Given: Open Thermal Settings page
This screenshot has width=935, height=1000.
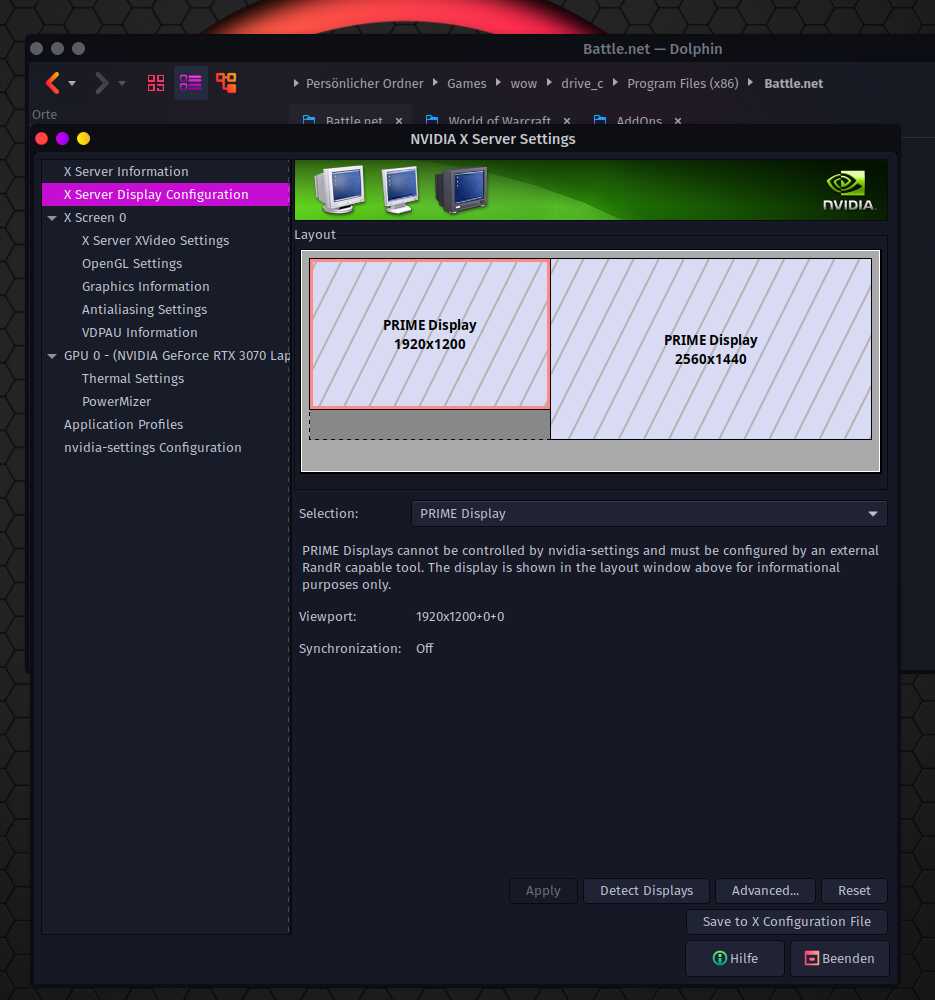Looking at the screenshot, I should [133, 378].
